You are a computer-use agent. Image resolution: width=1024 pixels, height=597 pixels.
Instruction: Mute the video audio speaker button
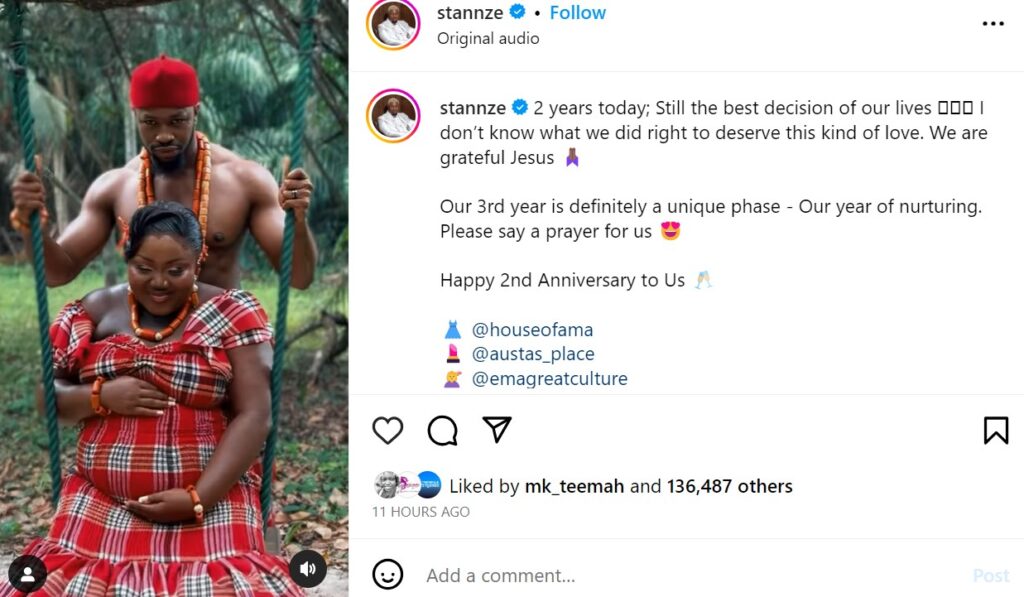(x=308, y=569)
